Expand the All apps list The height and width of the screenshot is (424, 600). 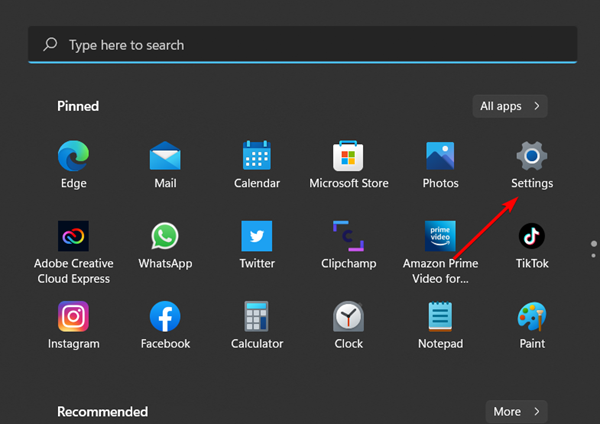click(x=510, y=105)
